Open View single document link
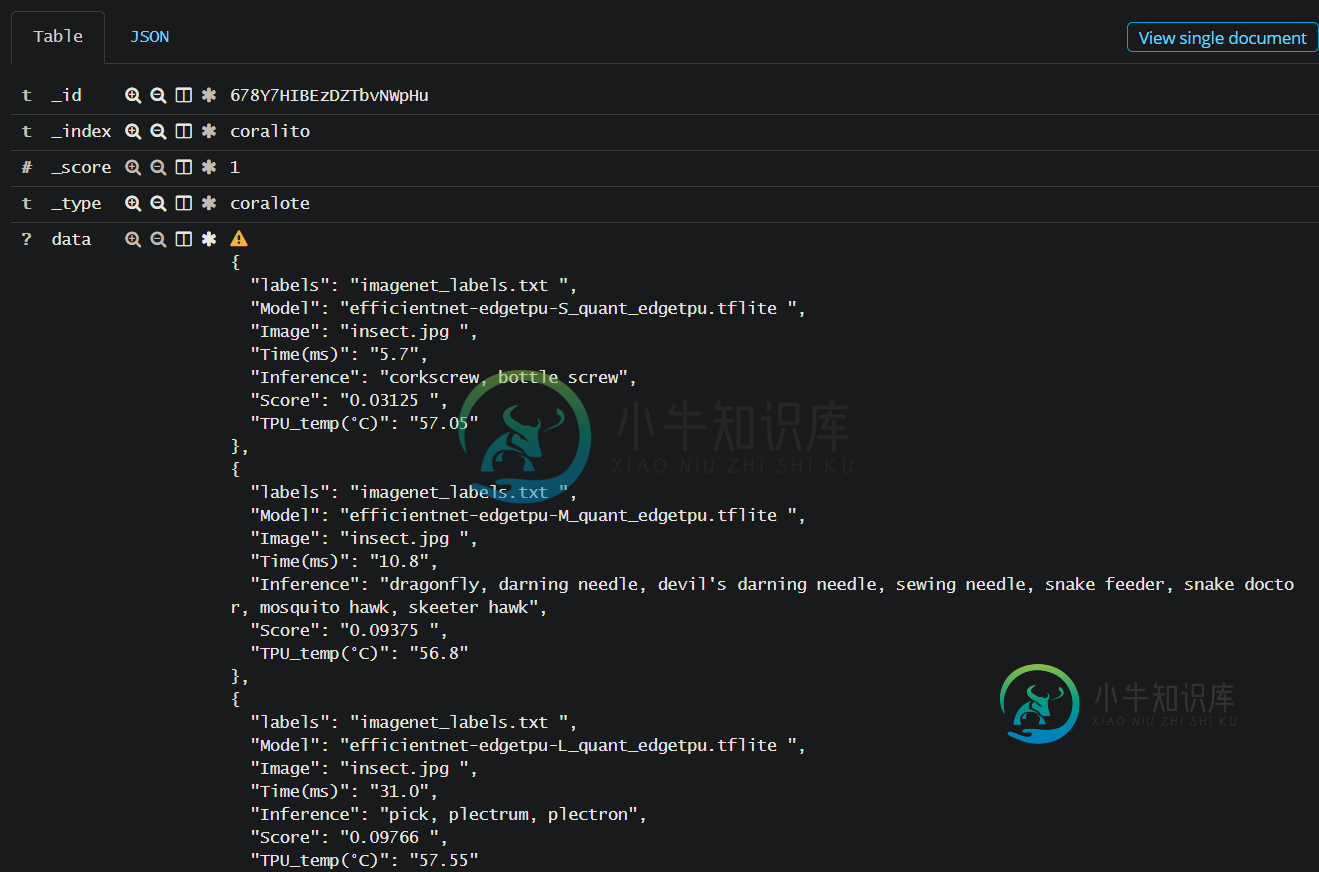The width and height of the screenshot is (1319, 872). pos(1222,37)
